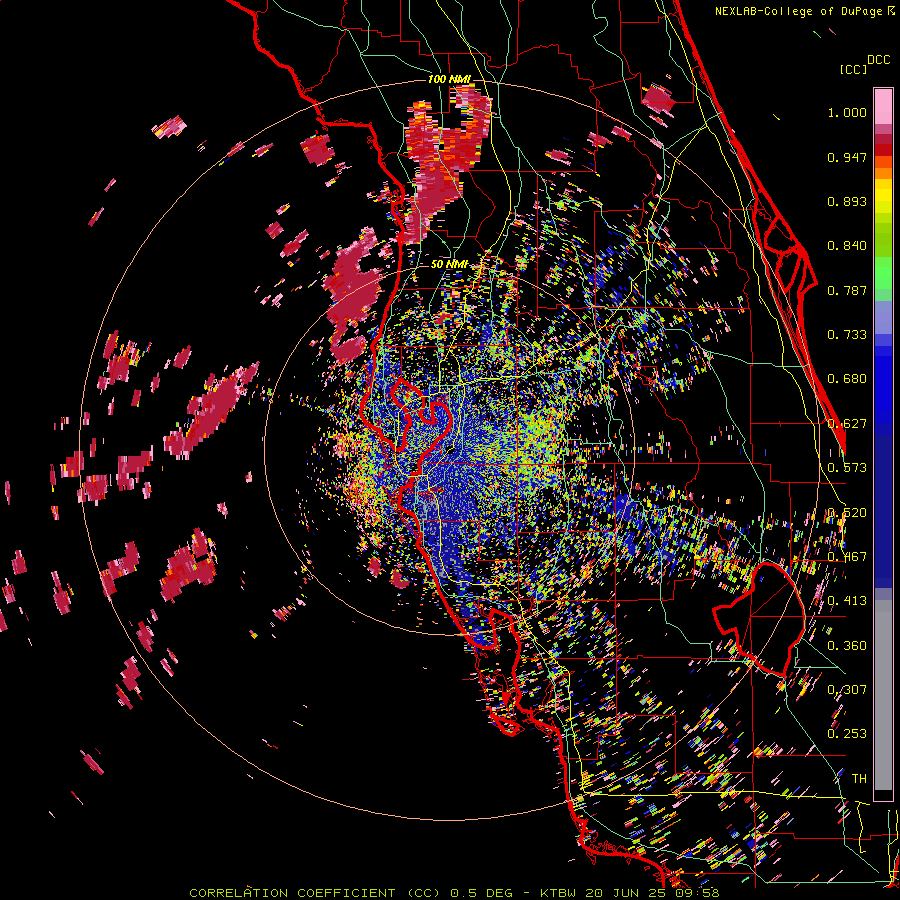
Task: Click the NEXLAB-College of DuPage label
Action: 798,11
